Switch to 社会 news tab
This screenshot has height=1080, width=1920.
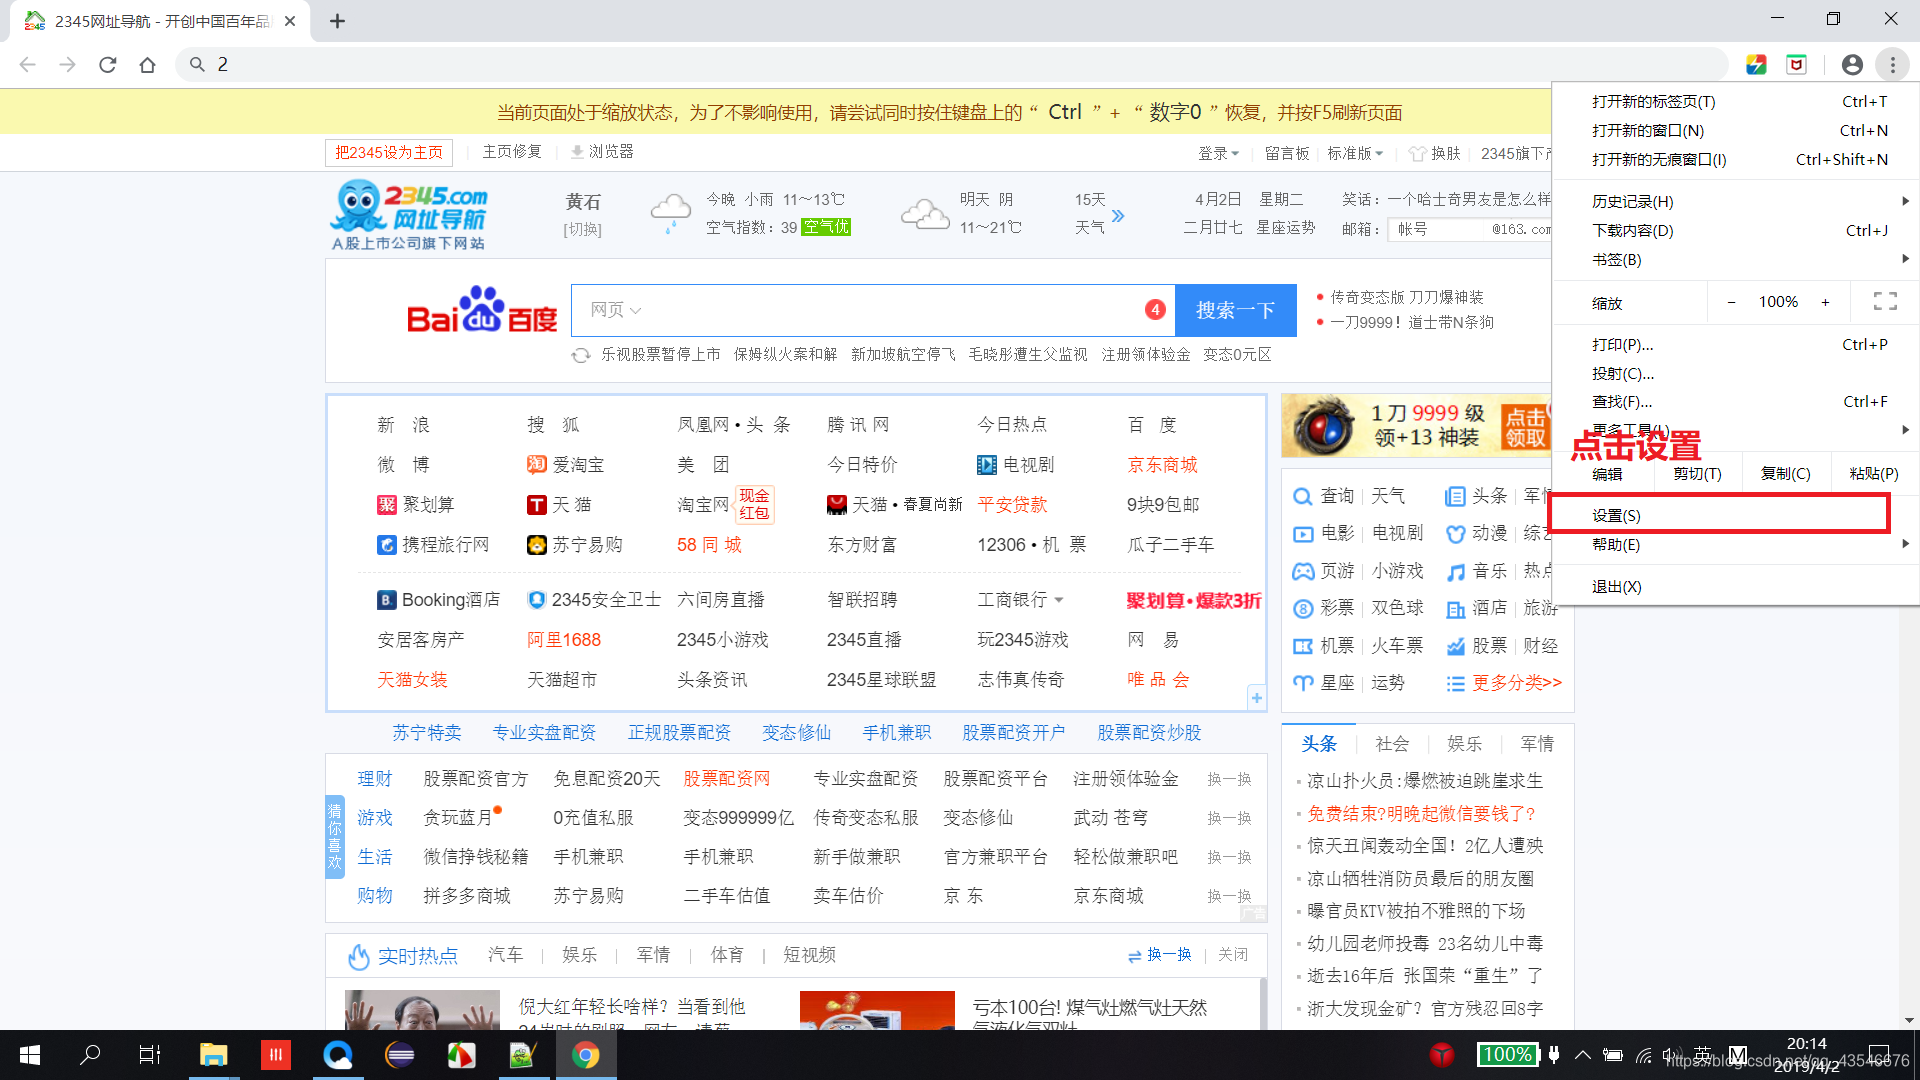click(x=1392, y=744)
